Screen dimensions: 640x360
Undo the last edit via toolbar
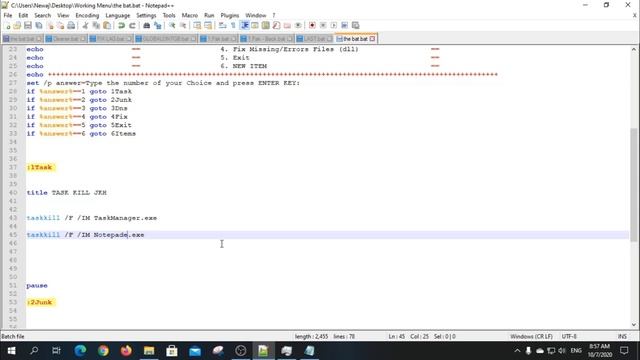[121, 25]
